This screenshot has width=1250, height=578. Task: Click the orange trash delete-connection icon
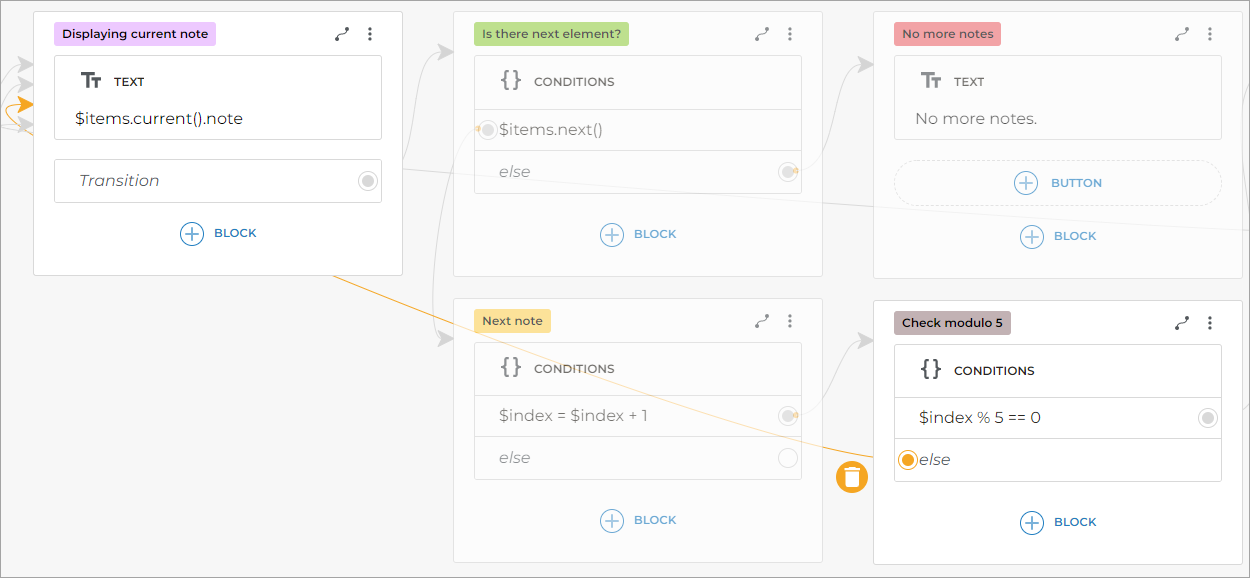(852, 477)
